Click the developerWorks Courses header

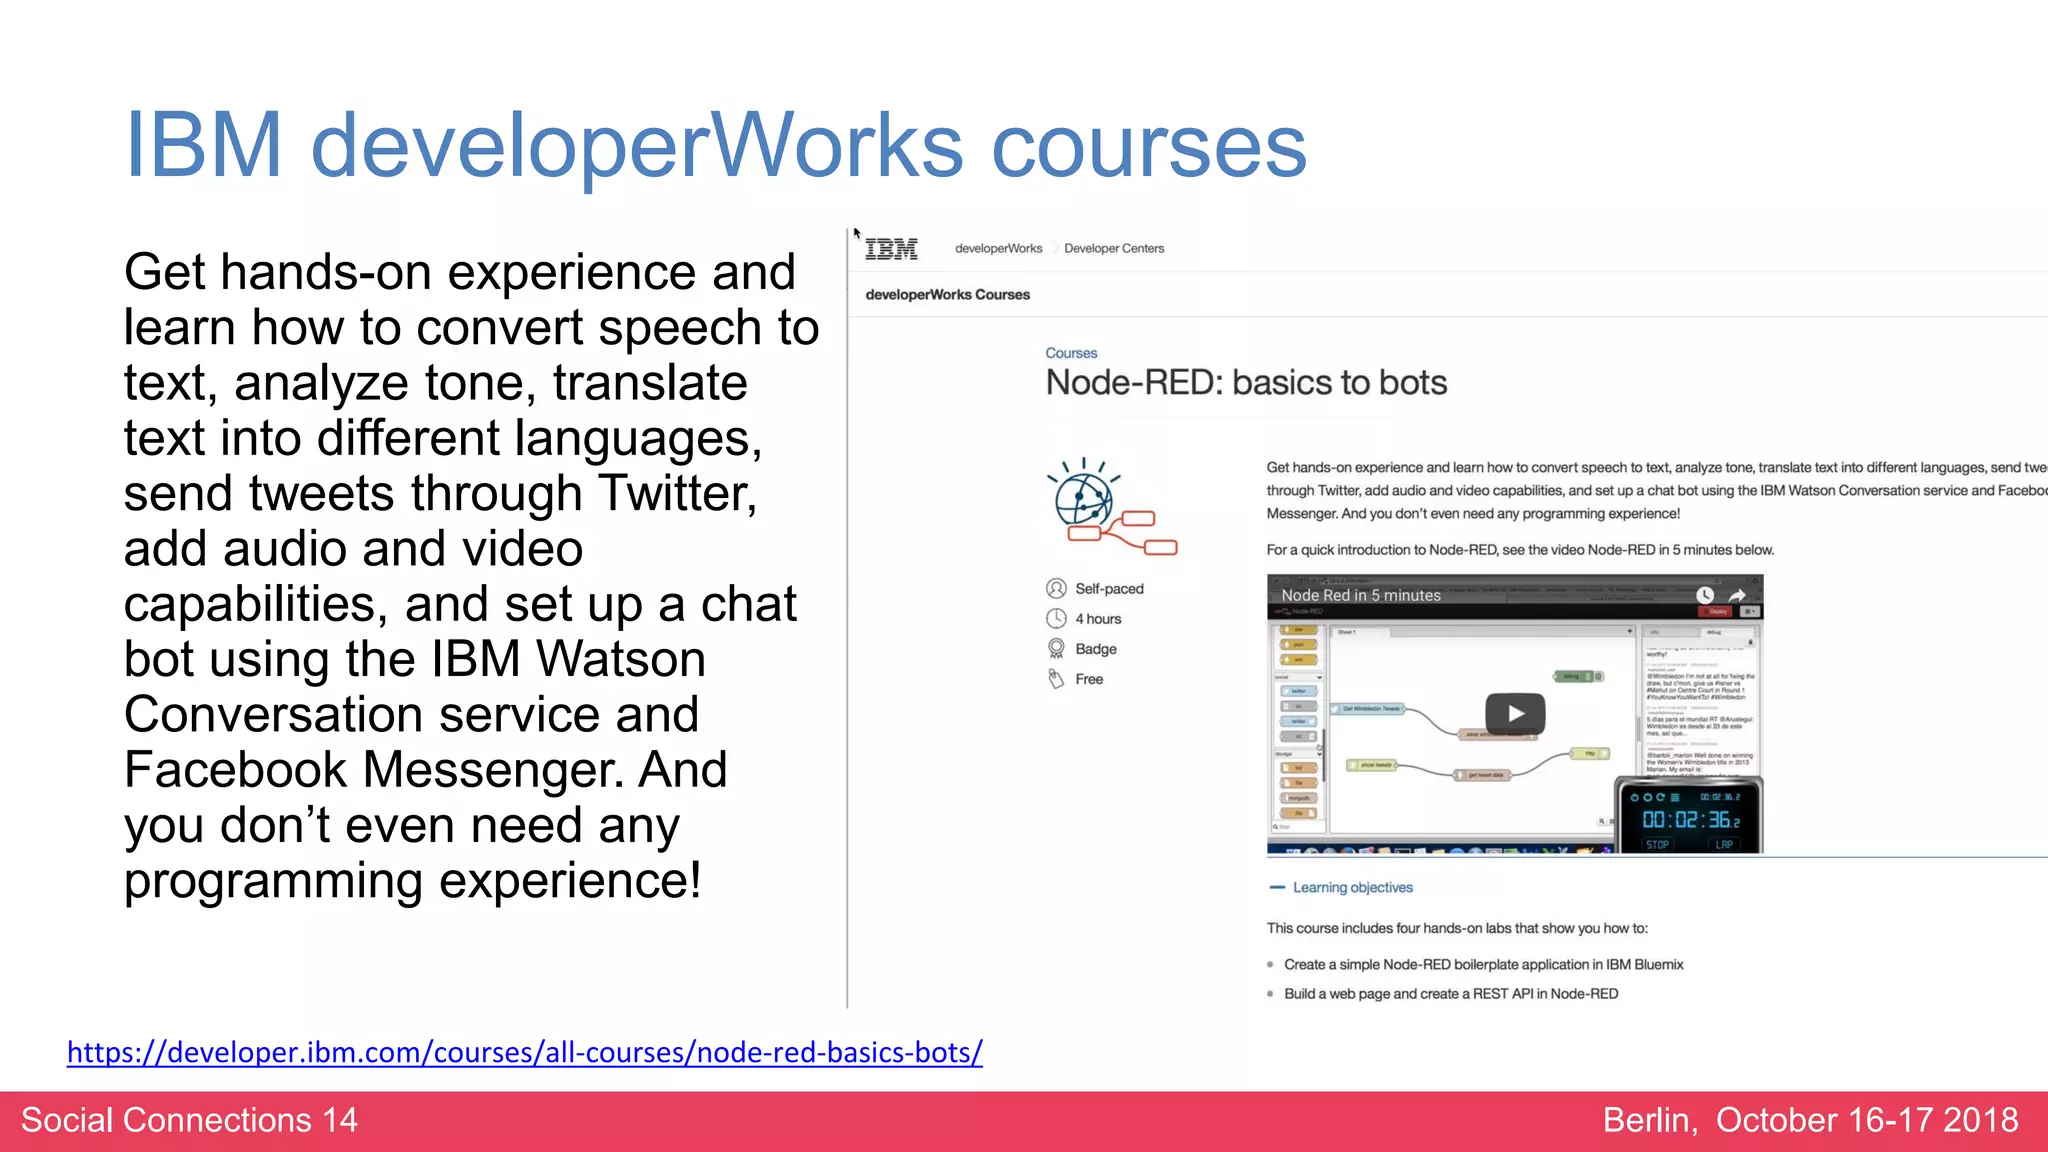947,295
